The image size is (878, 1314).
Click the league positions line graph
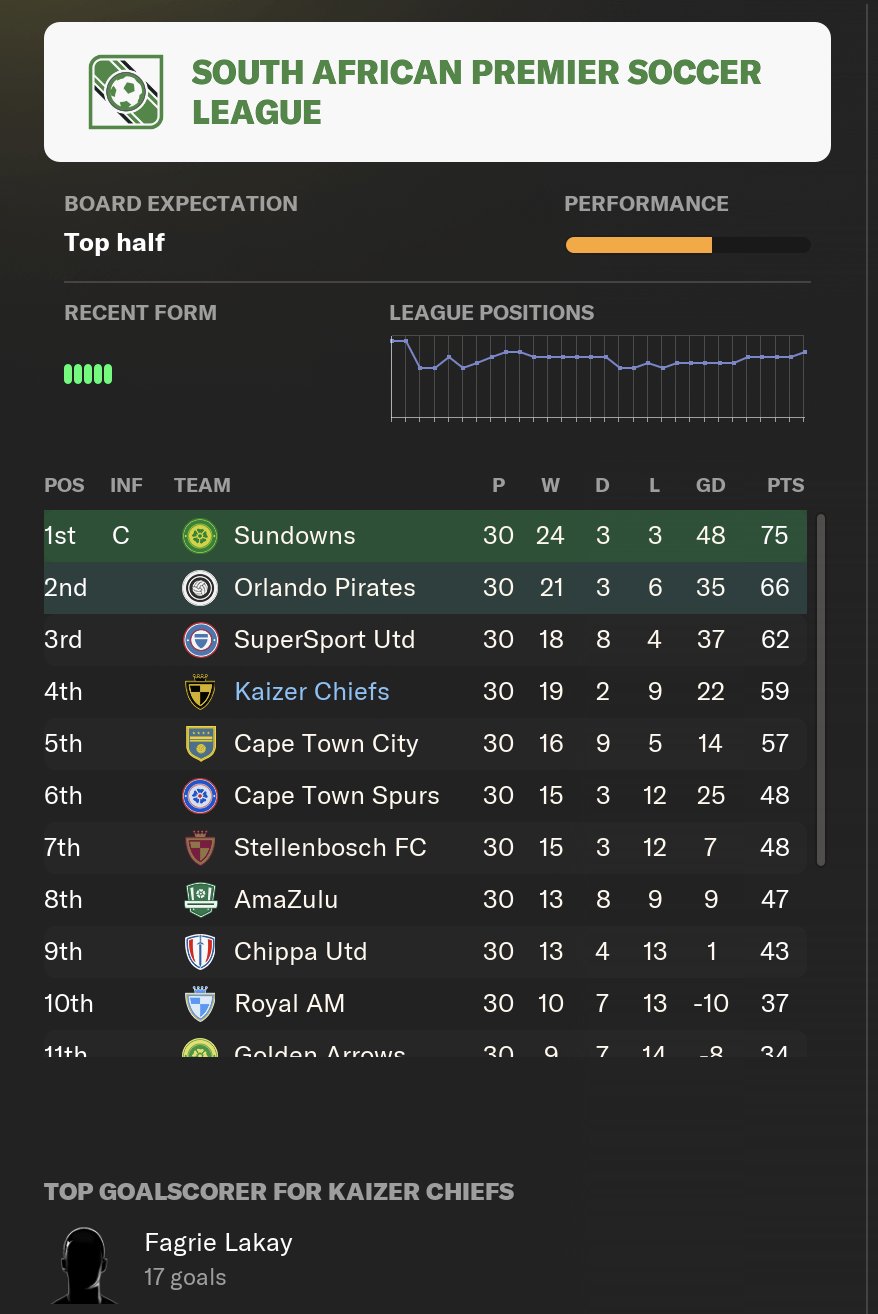597,377
